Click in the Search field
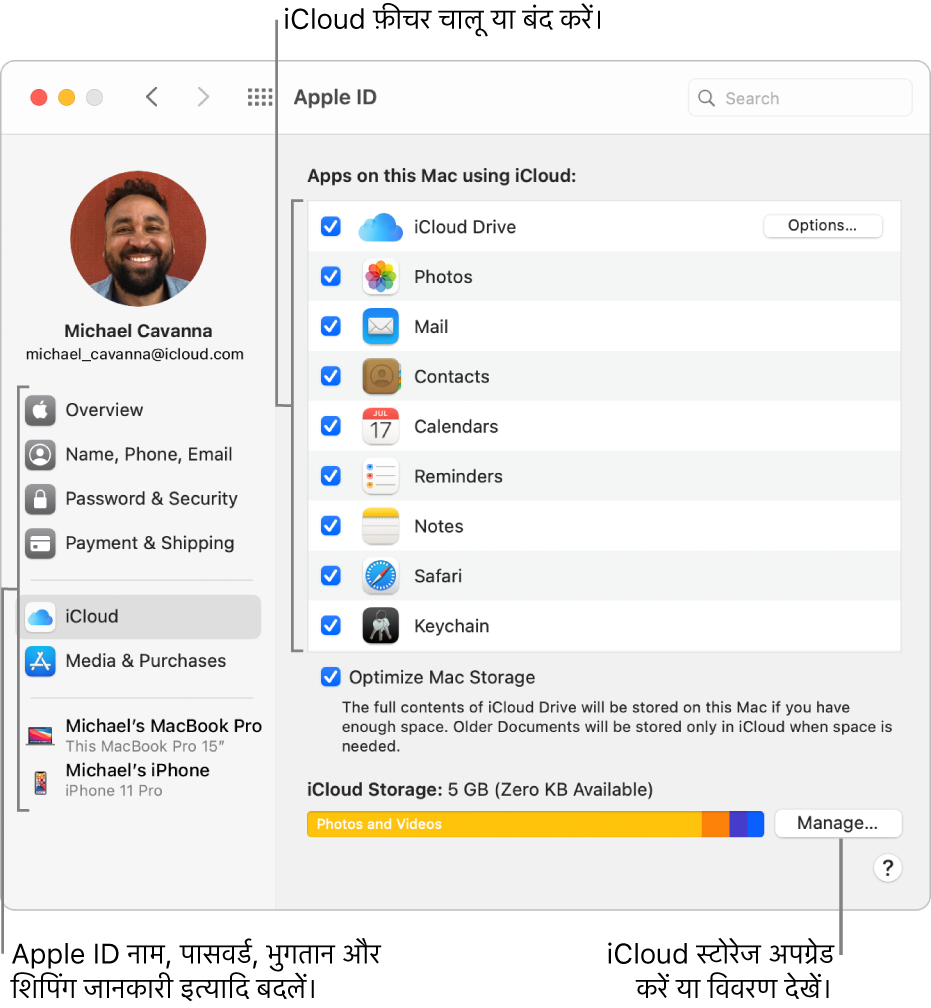The height and width of the screenshot is (1008, 931). tap(800, 98)
